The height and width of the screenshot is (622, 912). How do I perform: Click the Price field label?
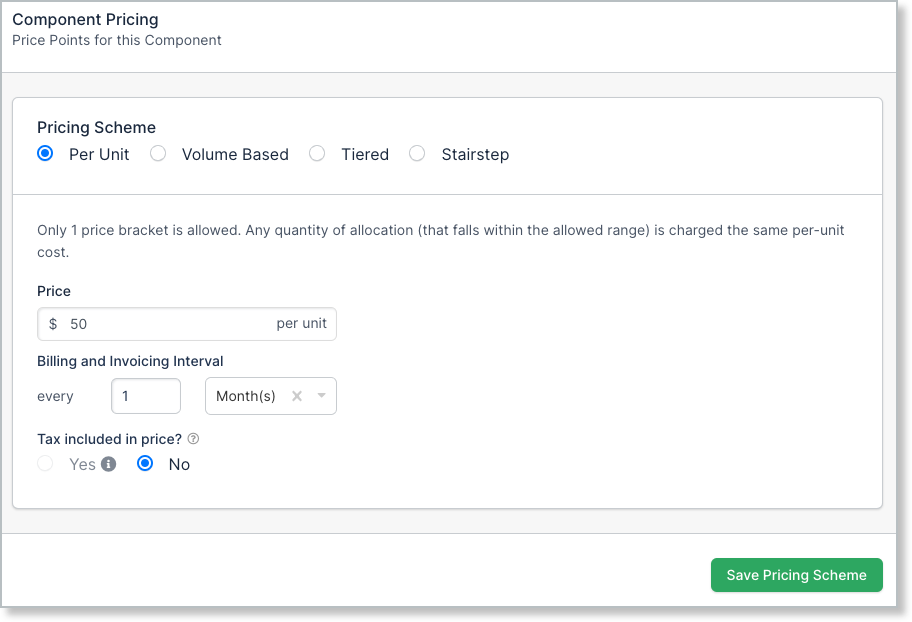click(54, 291)
